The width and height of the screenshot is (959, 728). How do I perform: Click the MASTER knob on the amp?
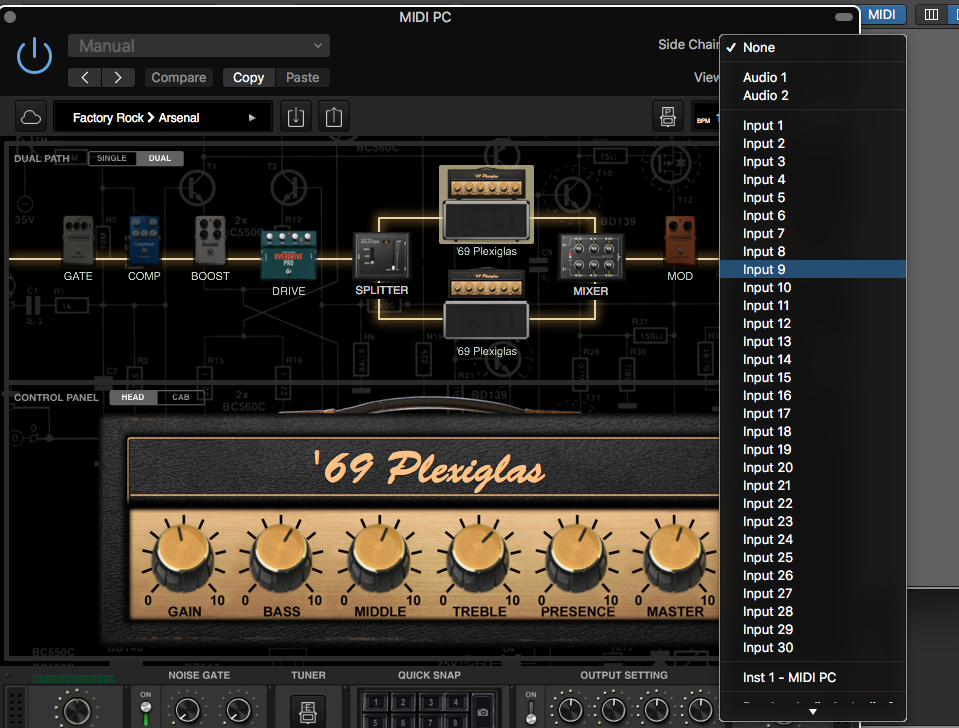coord(674,555)
